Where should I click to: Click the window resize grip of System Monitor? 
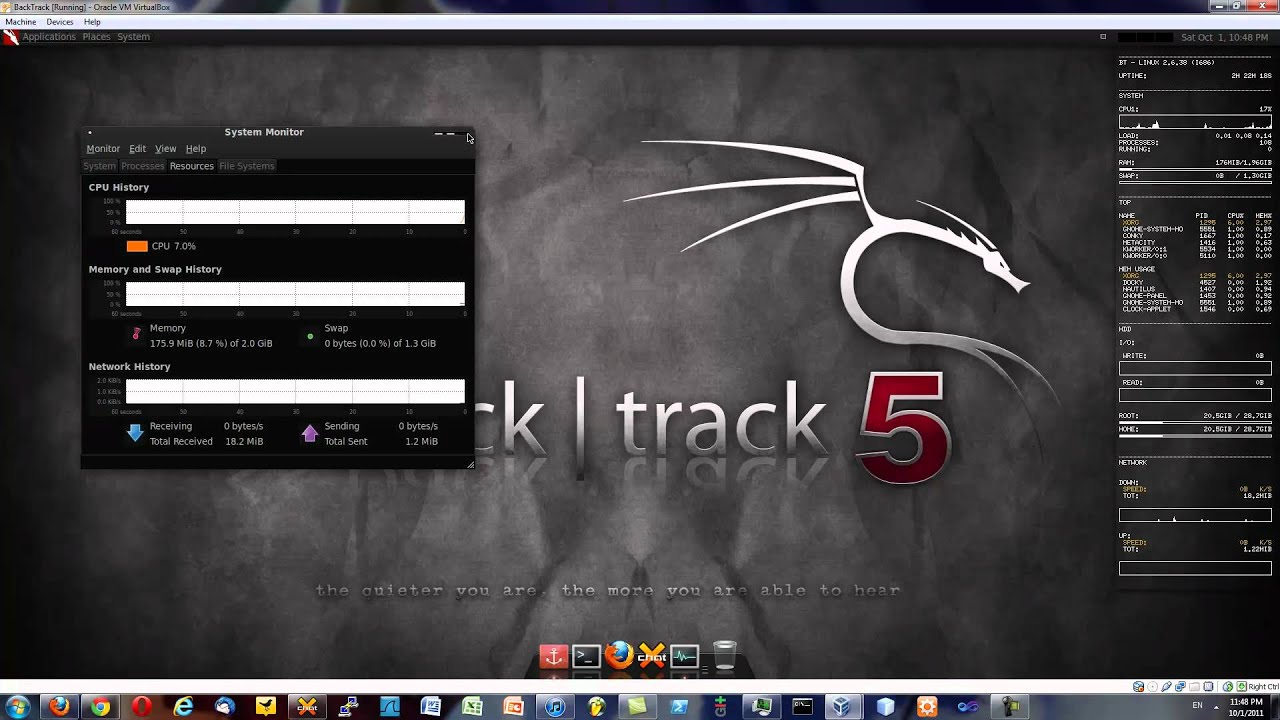pos(470,464)
